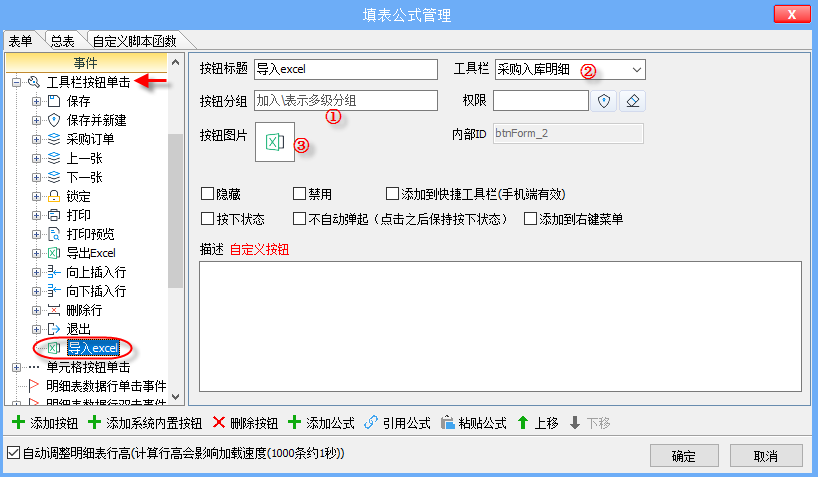
Task: Click the 描述 text area
Action: (x=500, y=326)
